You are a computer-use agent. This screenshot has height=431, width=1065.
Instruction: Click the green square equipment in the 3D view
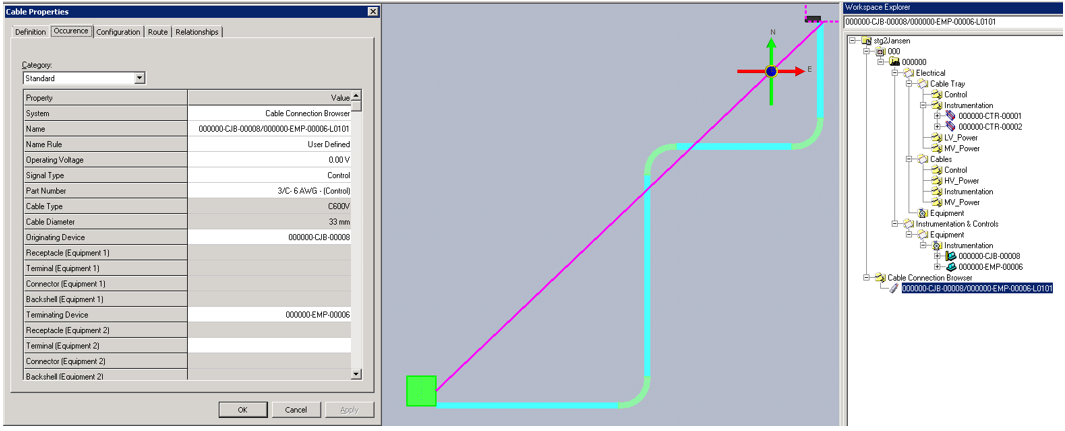click(x=421, y=390)
